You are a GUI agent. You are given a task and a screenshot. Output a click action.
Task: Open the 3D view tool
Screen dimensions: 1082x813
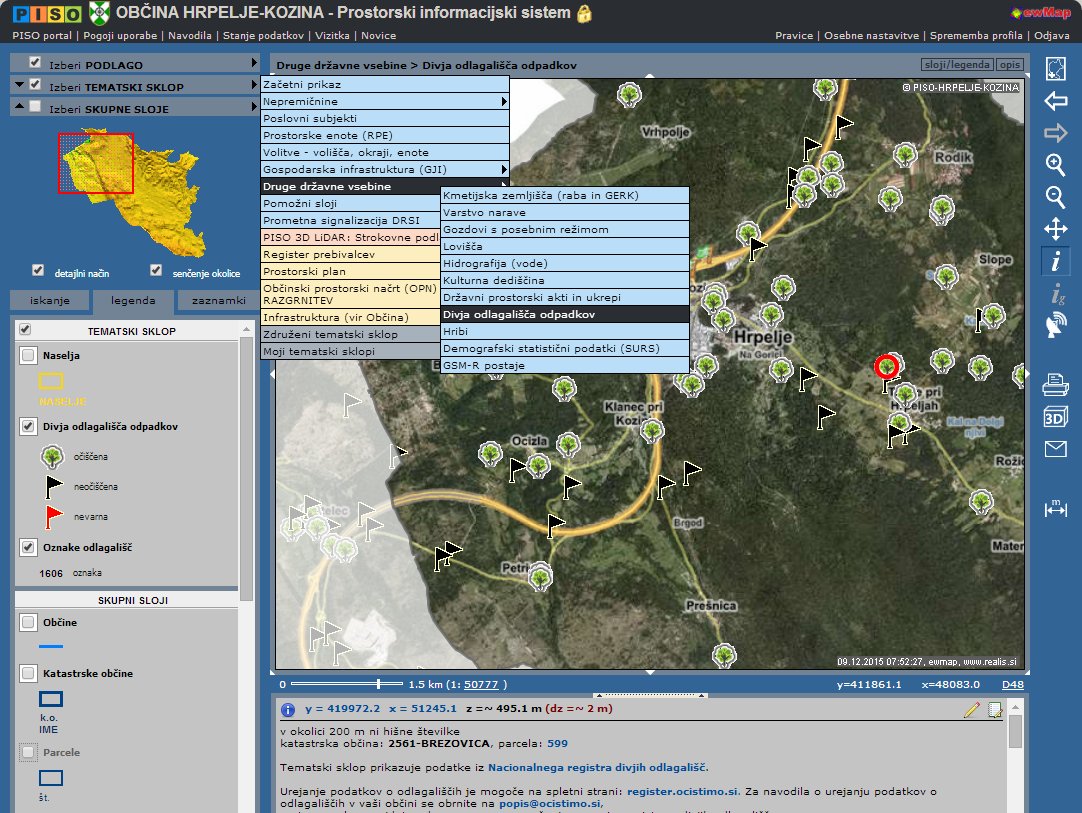[1055, 417]
